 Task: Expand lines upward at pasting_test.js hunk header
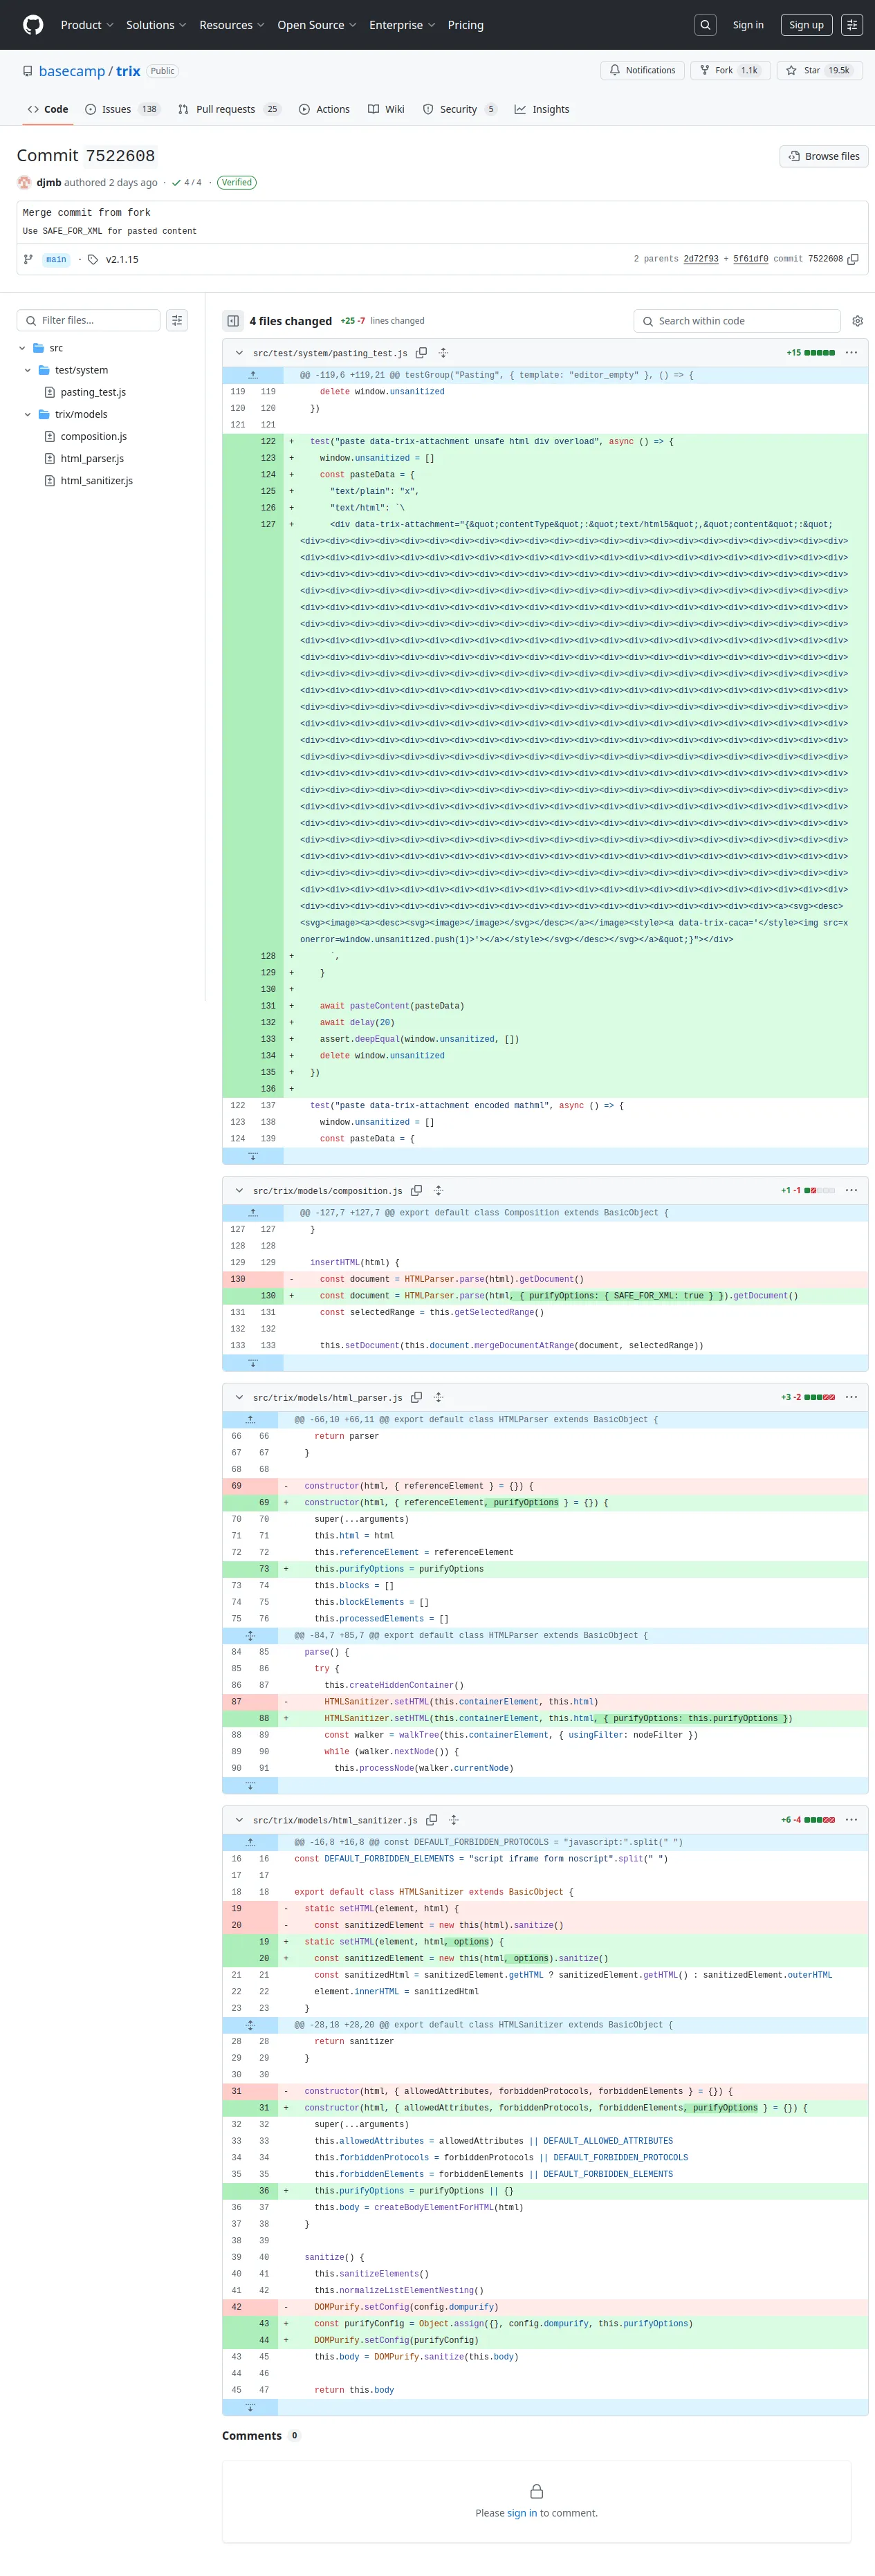tap(253, 375)
